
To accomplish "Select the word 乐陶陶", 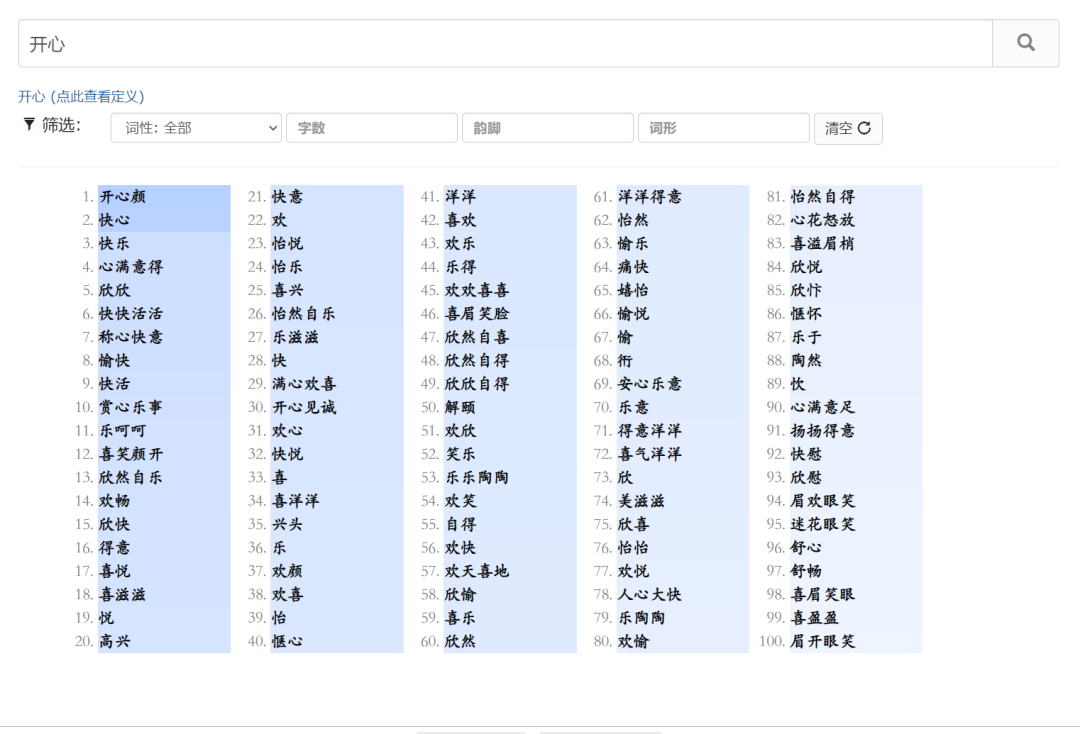I will point(641,618).
